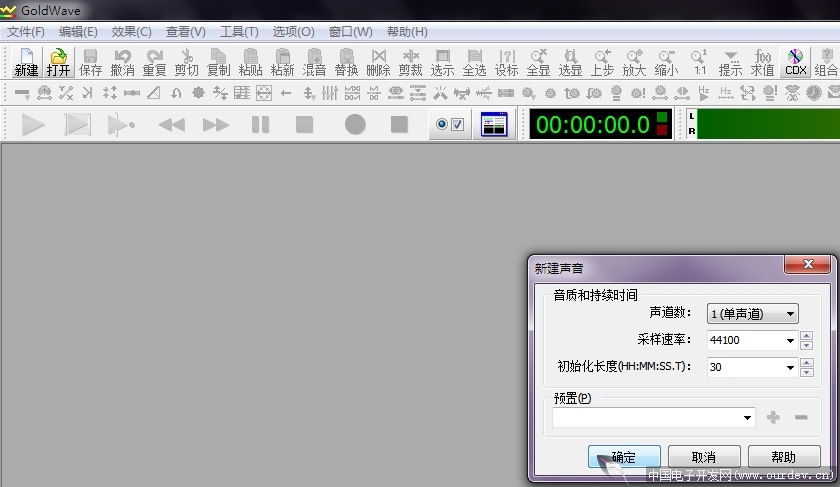
Task: Increase initial length with up stepper
Action: point(806,362)
